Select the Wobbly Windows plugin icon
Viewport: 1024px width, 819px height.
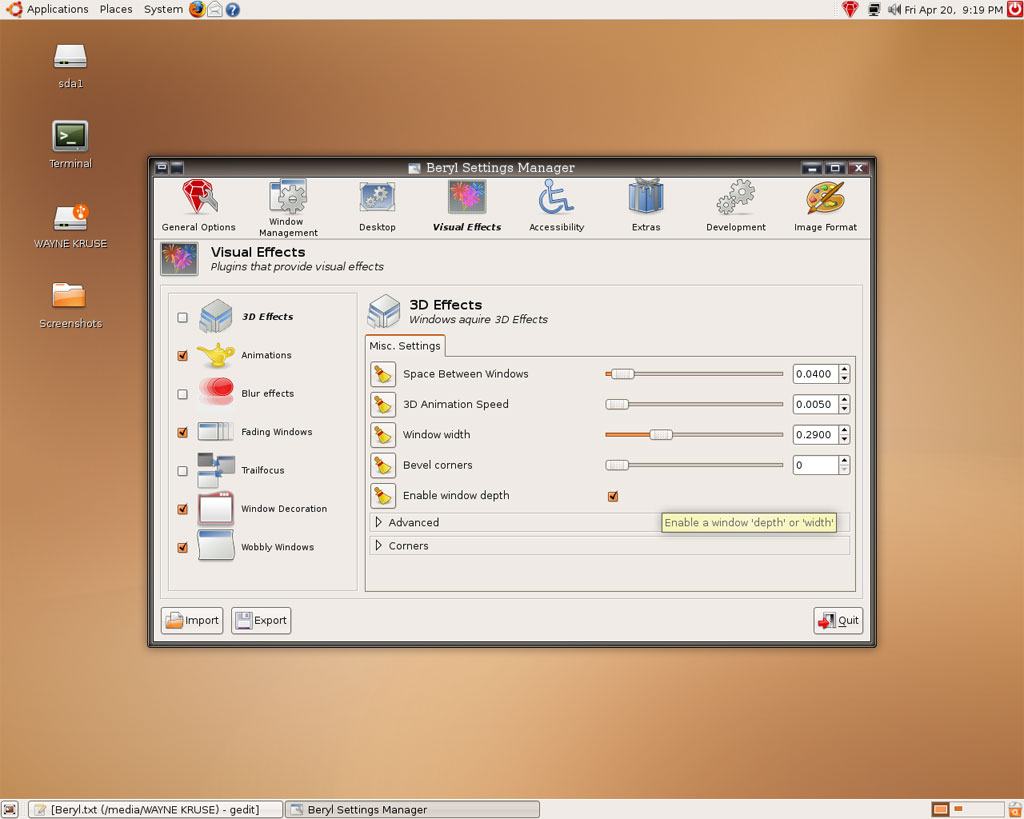coord(216,546)
